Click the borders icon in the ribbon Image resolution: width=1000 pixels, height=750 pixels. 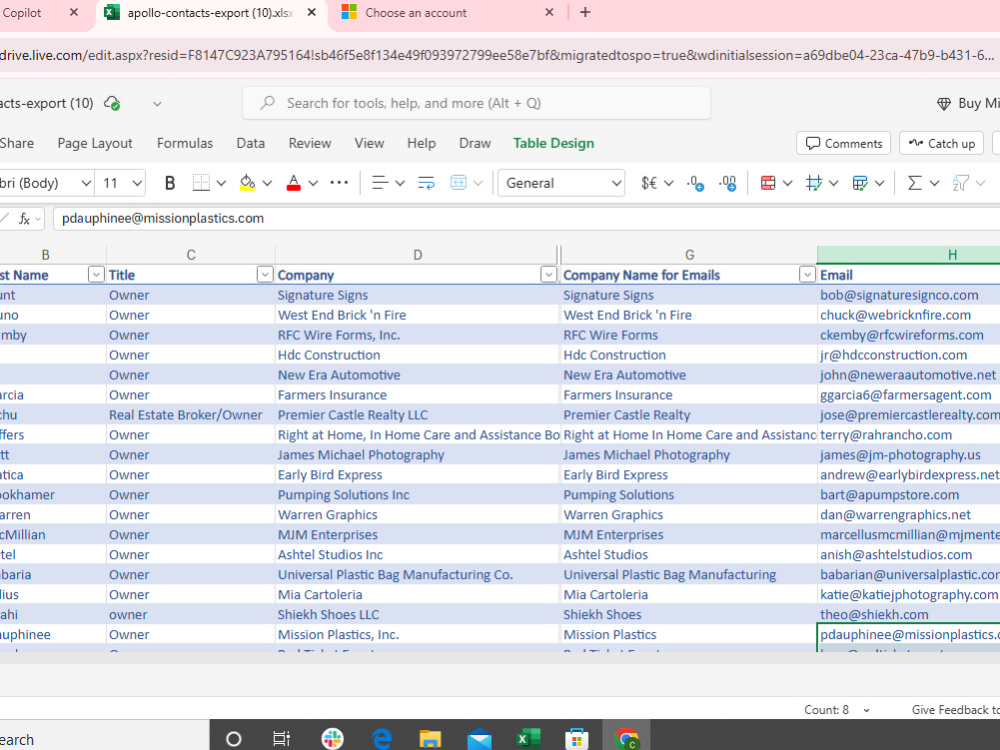201,184
